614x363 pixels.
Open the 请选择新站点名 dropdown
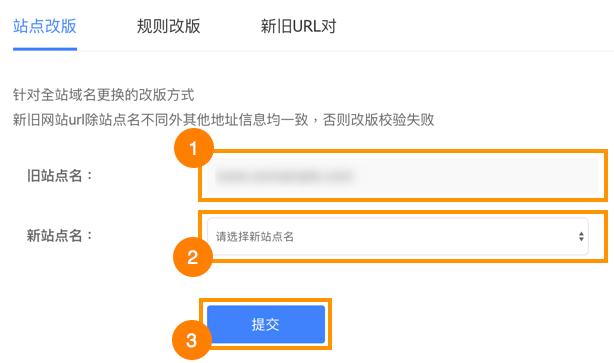pyautogui.click(x=398, y=237)
